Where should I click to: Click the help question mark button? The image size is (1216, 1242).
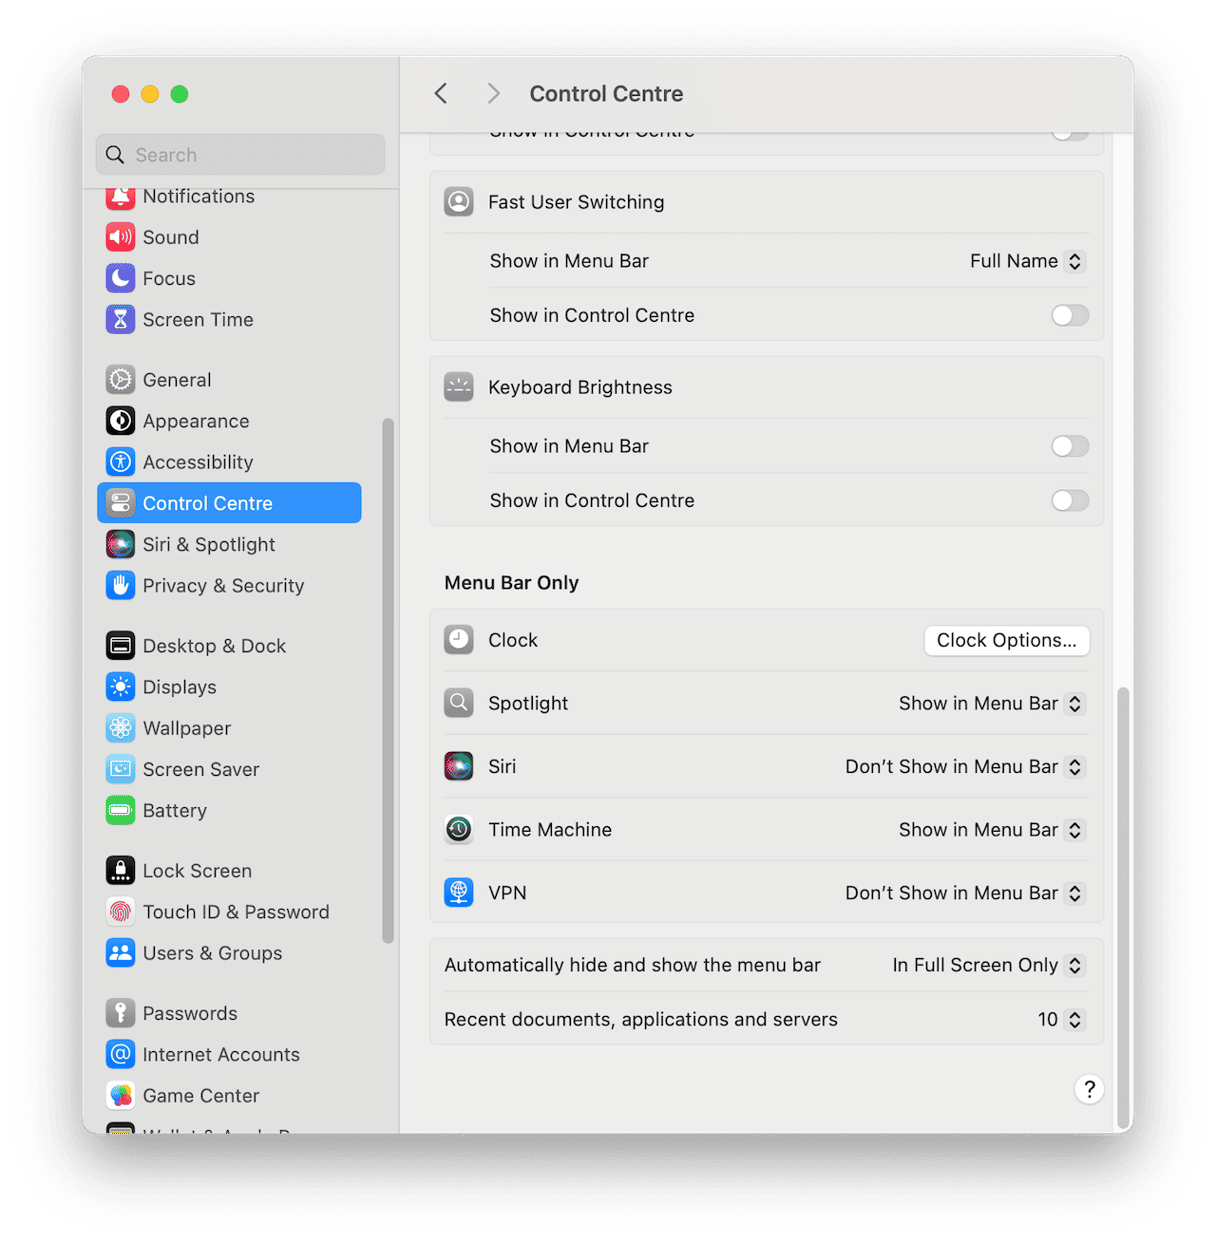click(x=1089, y=1089)
